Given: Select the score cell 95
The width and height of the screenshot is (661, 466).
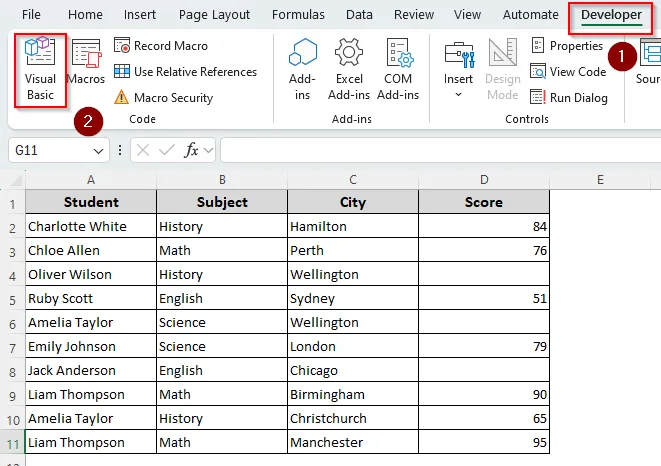Looking at the screenshot, I should 484,442.
